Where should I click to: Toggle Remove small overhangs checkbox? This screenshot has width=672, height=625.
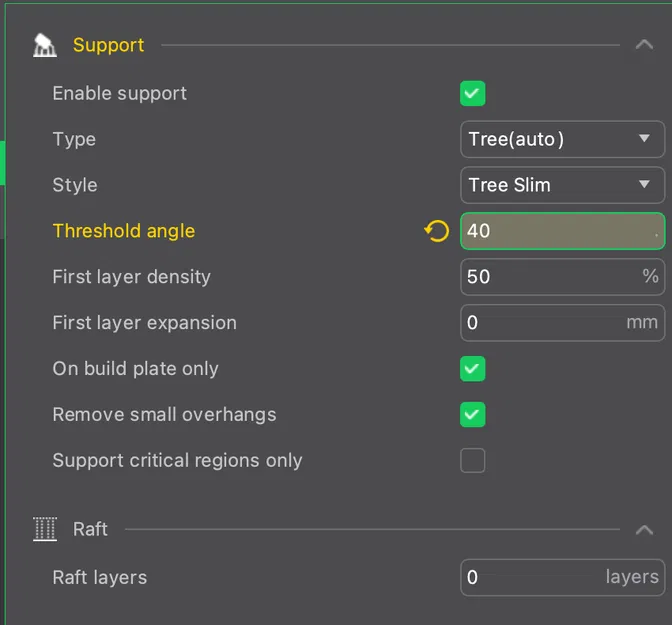472,414
